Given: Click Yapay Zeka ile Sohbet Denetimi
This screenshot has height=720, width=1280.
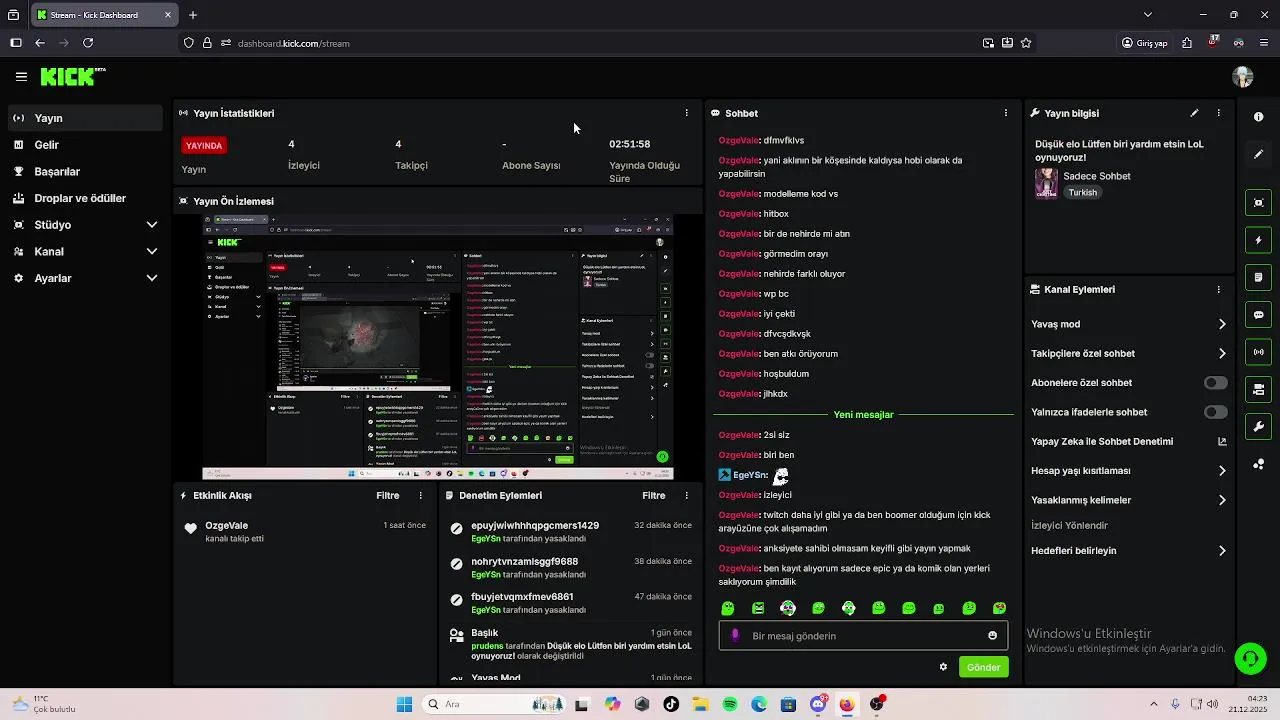Looking at the screenshot, I should 1102,441.
